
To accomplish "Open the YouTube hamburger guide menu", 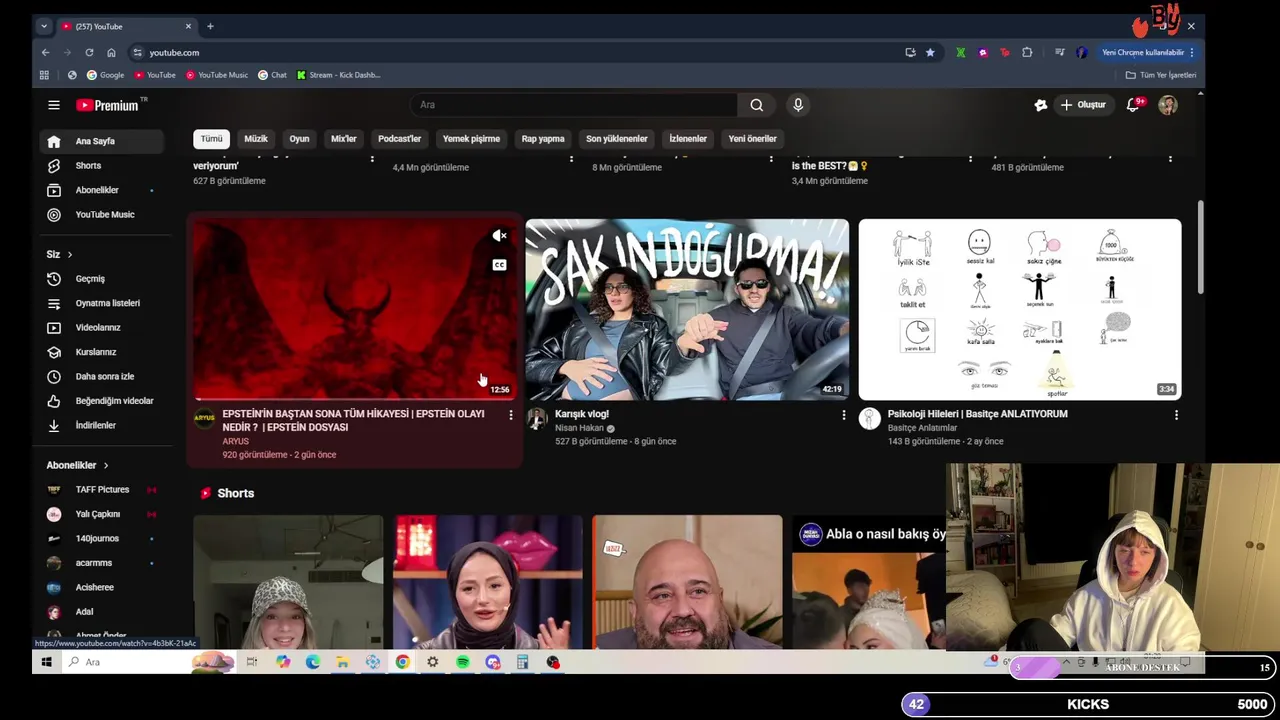I will pos(54,105).
